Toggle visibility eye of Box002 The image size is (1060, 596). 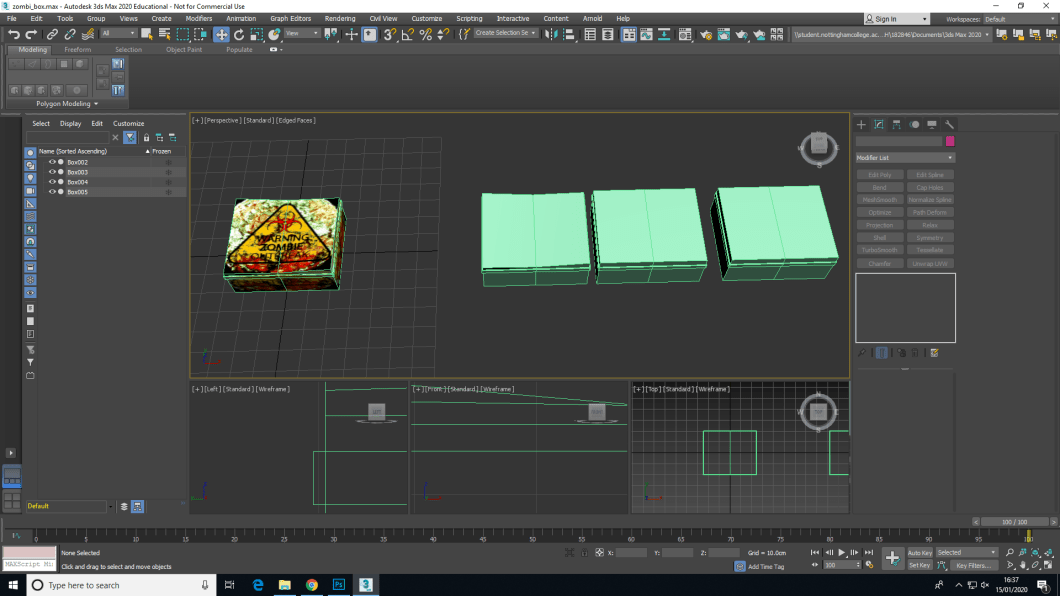(52, 162)
